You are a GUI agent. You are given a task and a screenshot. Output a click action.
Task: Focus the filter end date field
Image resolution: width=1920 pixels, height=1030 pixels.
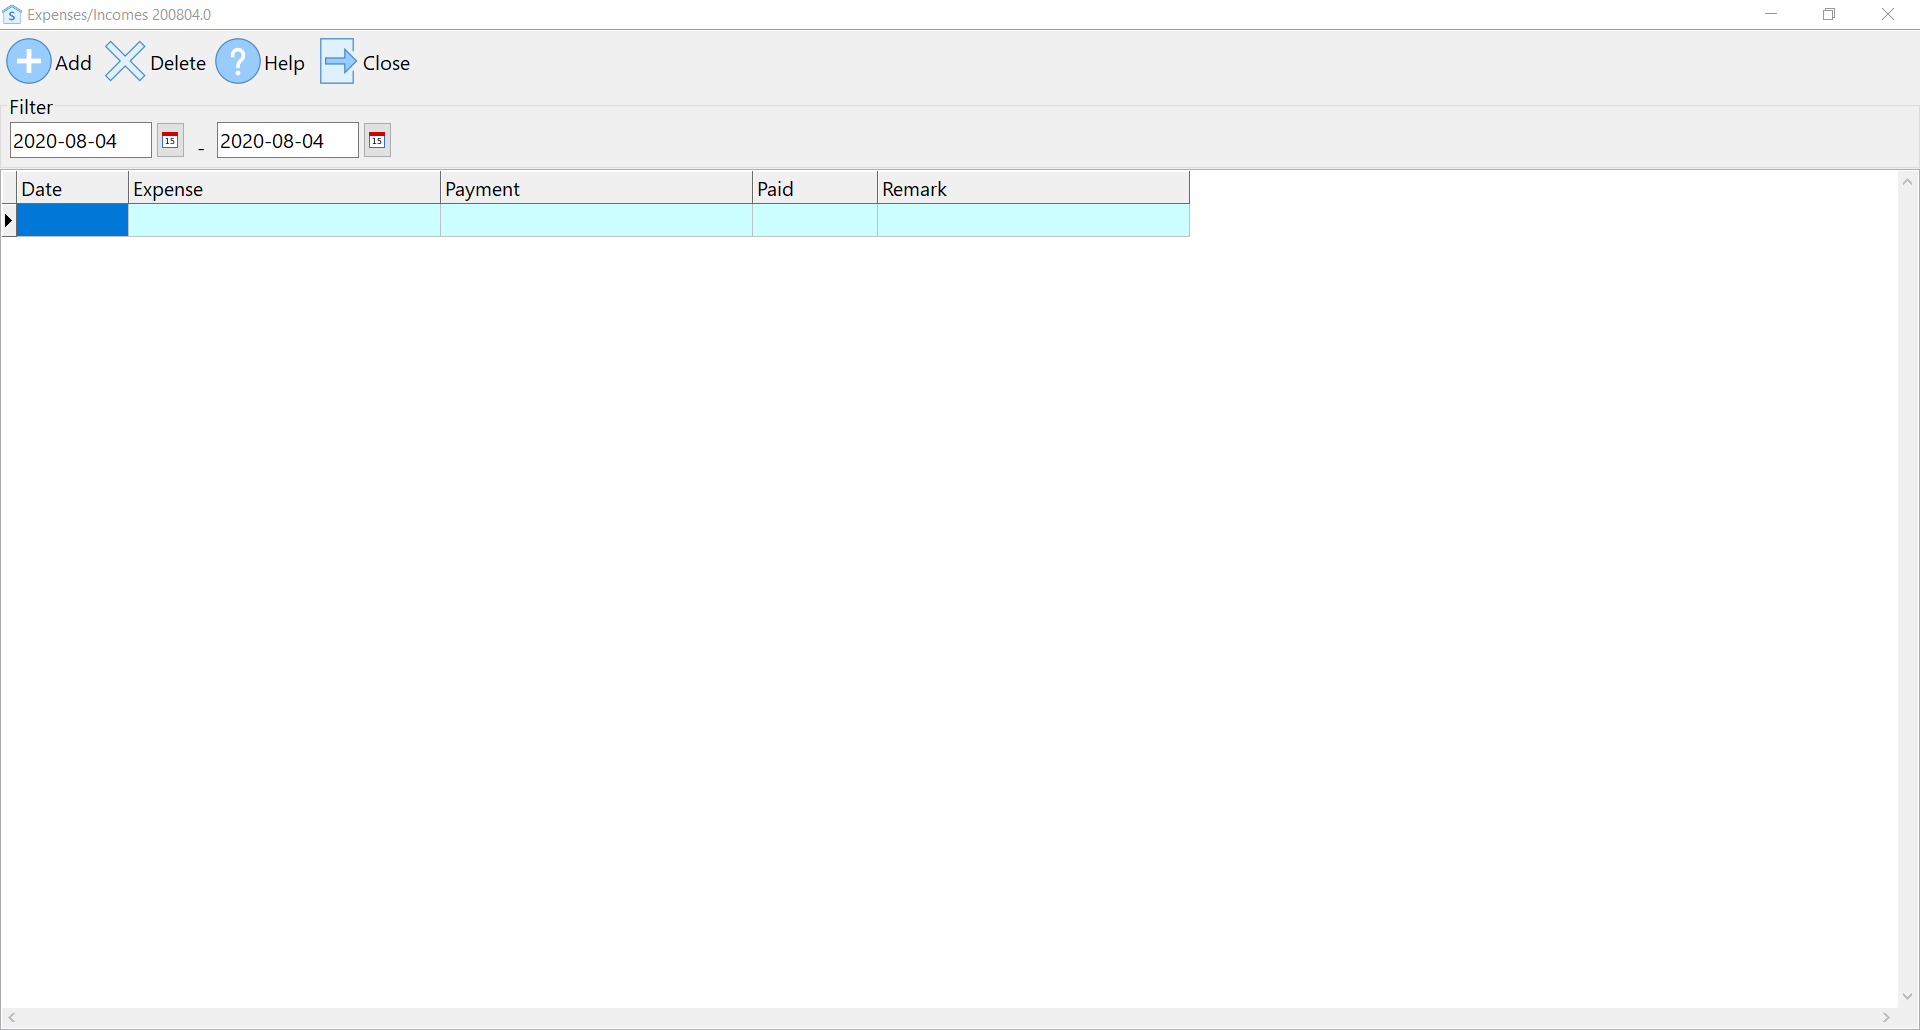pyautogui.click(x=288, y=141)
